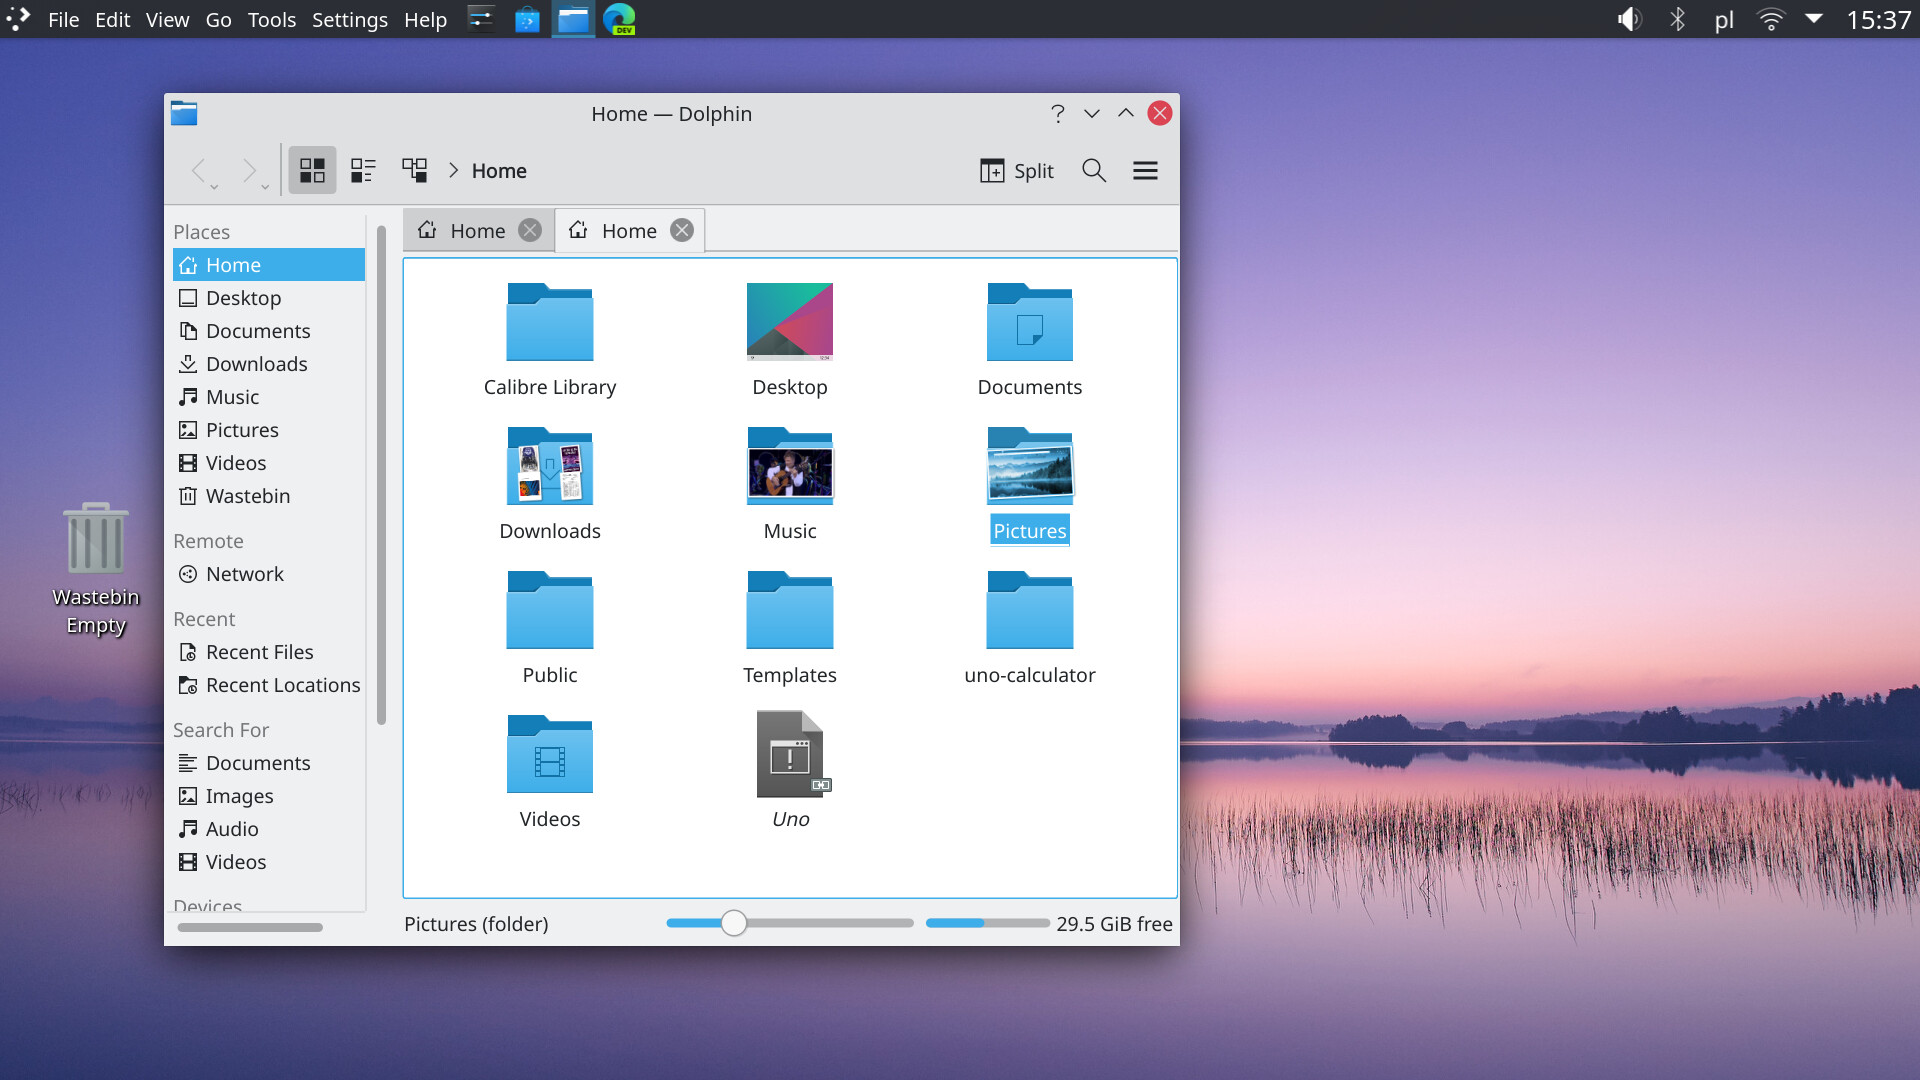Expand the Devices section

coord(207,906)
